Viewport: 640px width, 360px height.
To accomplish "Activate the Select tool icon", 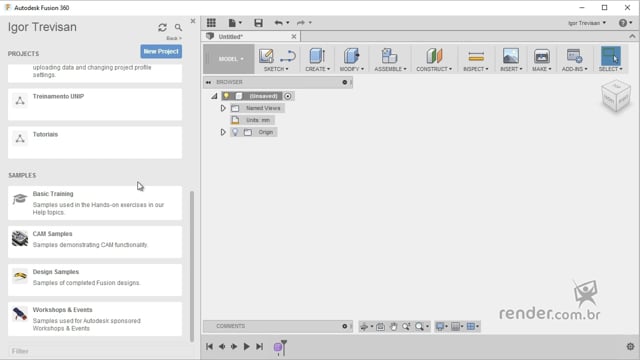I will (x=610, y=56).
